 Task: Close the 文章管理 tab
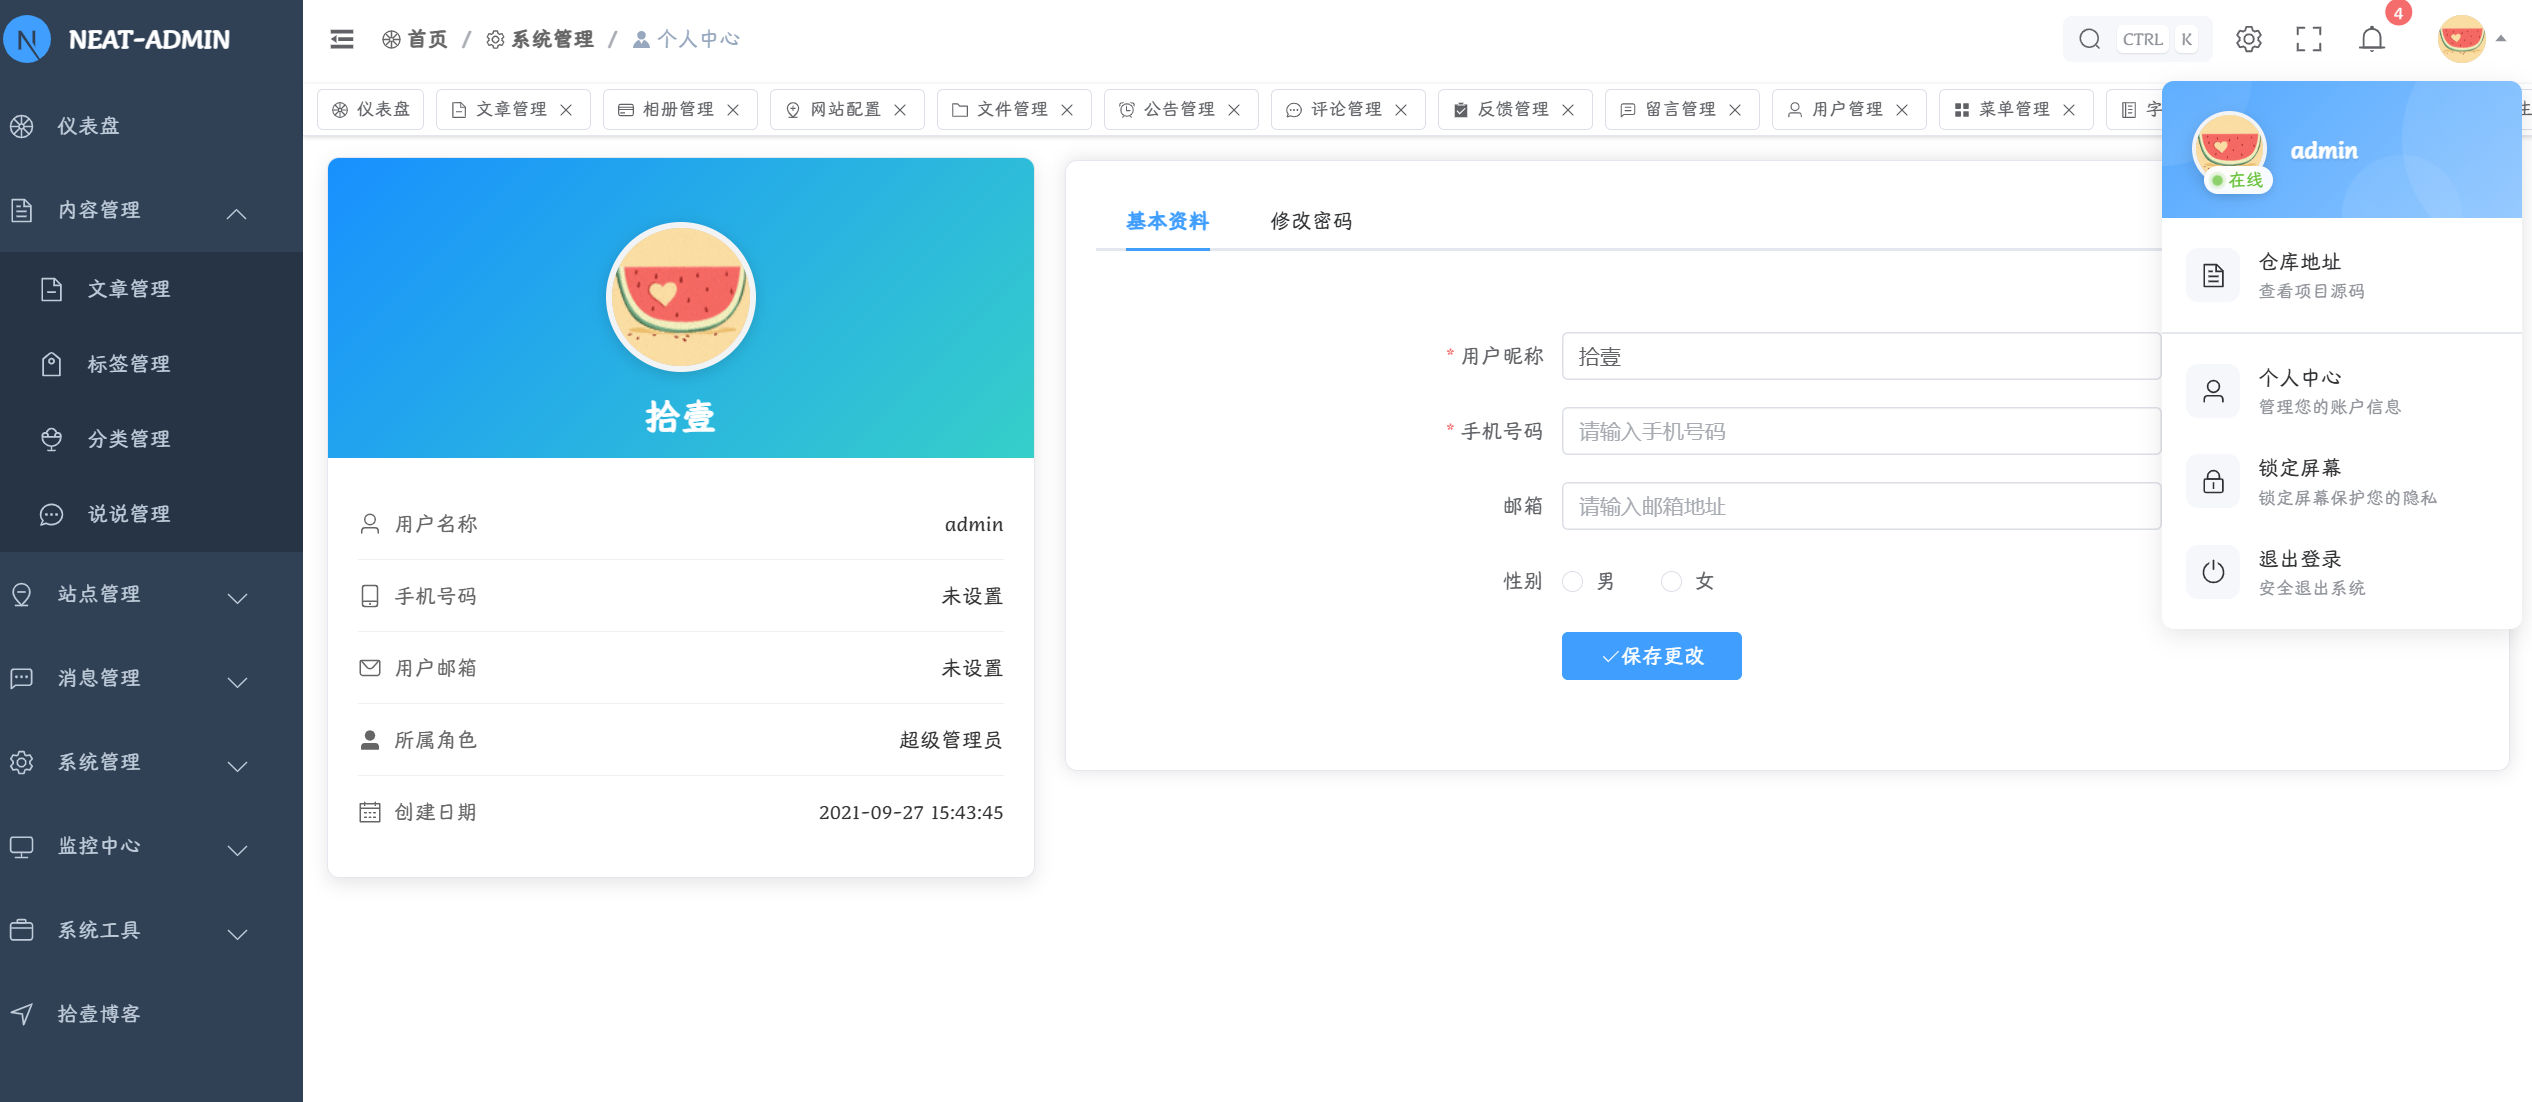click(x=567, y=110)
